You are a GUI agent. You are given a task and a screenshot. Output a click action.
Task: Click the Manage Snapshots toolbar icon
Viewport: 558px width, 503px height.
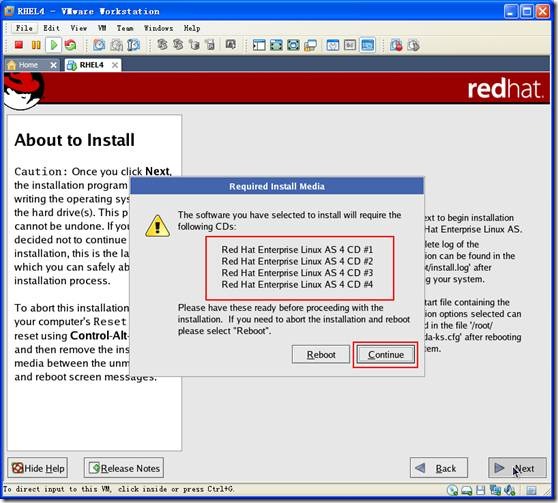133,45
